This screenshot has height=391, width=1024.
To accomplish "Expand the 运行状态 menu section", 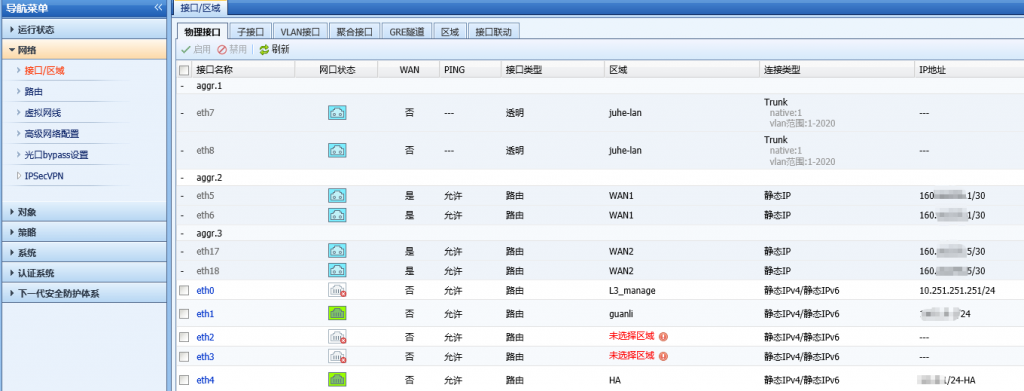I will pyautogui.click(x=84, y=29).
